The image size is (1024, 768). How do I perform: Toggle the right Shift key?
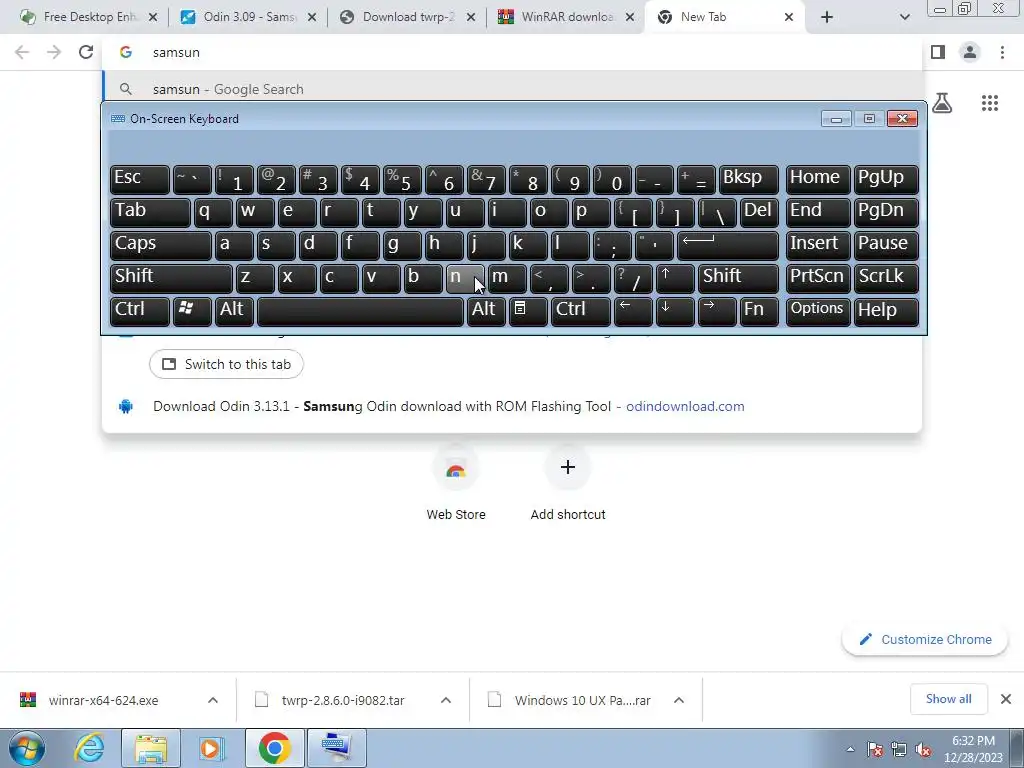coord(738,278)
